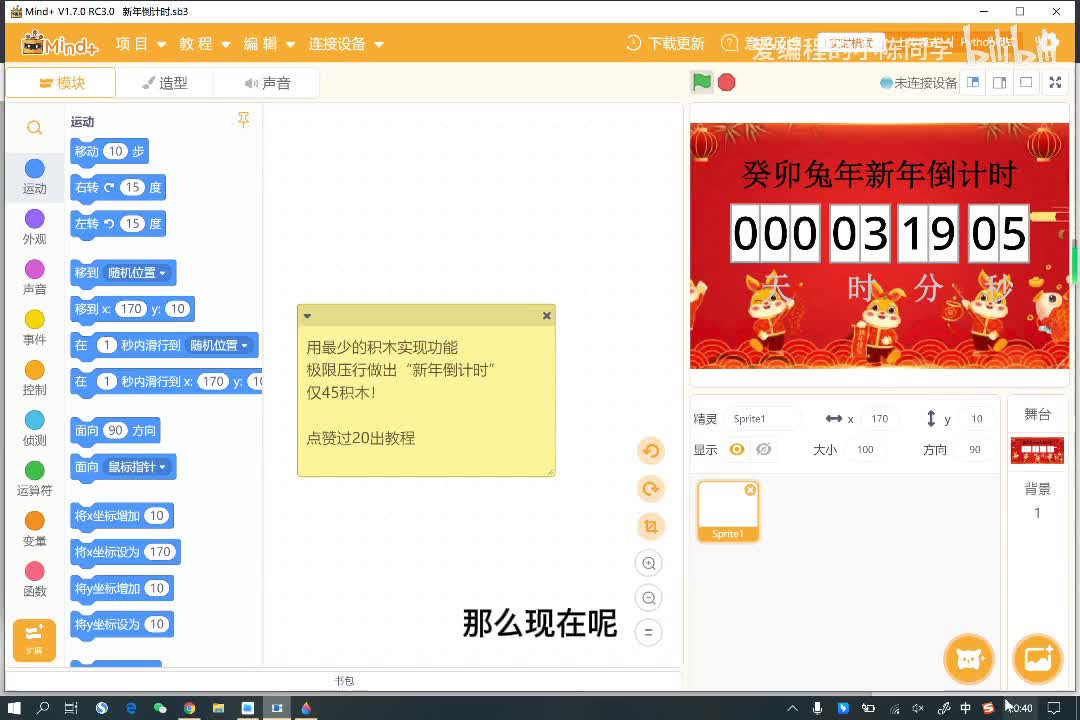Click the 左转 15 度 block
The height and width of the screenshot is (720, 1080).
point(118,224)
